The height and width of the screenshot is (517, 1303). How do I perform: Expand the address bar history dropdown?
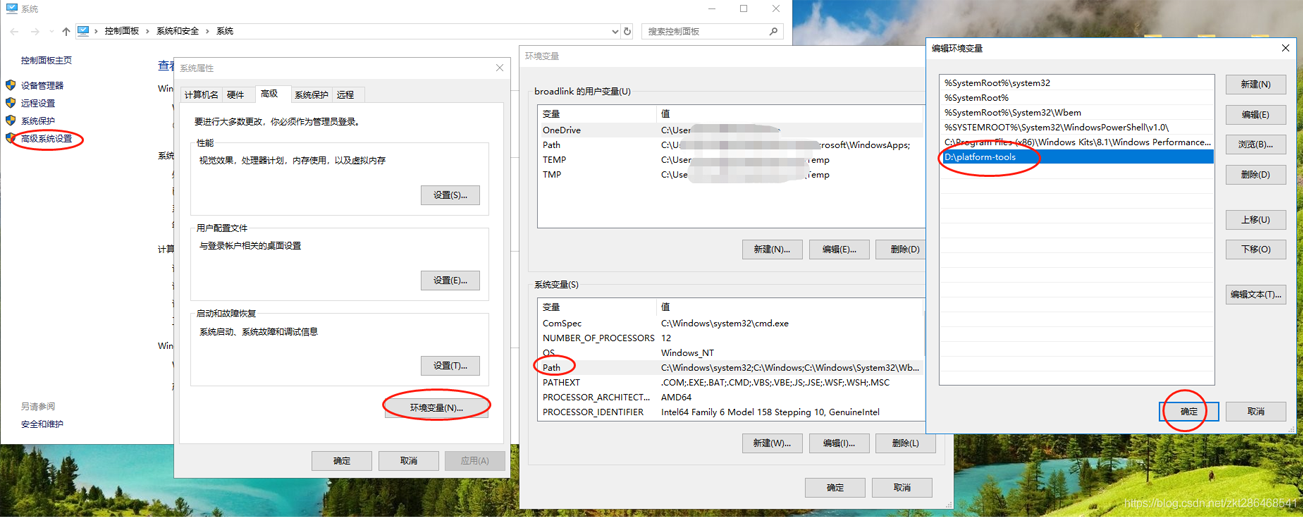click(614, 32)
